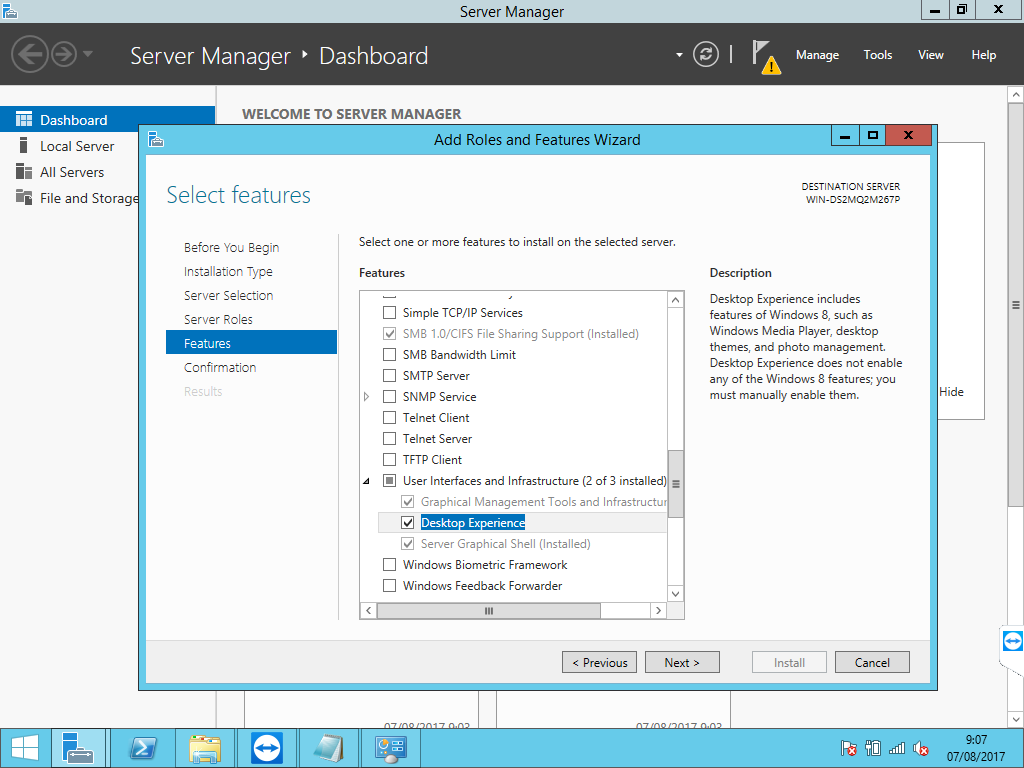This screenshot has height=768, width=1024.
Task: Check Windows Feedback Forwarder checkbox
Action: click(389, 585)
